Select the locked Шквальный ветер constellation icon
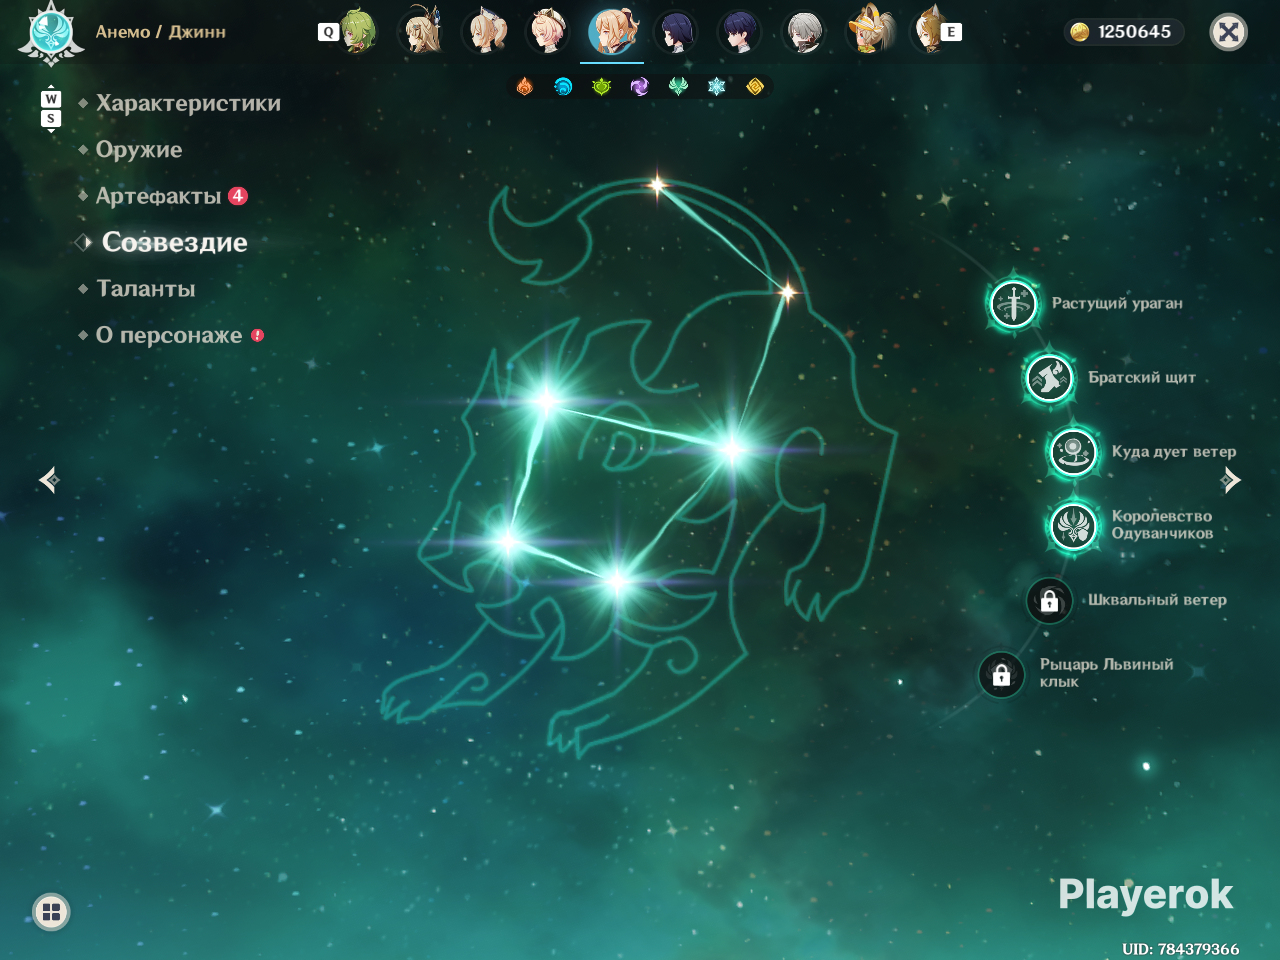Image resolution: width=1280 pixels, height=960 pixels. [x=1049, y=601]
